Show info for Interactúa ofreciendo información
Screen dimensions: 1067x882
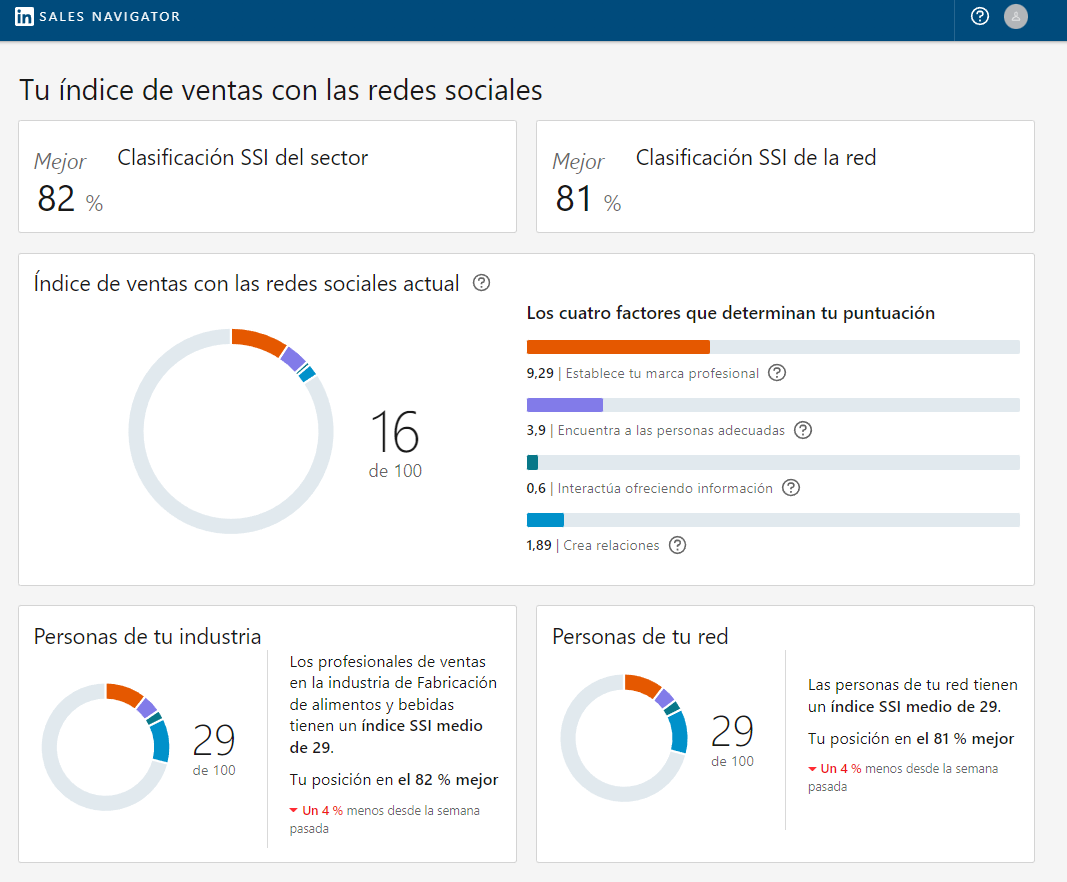(791, 488)
